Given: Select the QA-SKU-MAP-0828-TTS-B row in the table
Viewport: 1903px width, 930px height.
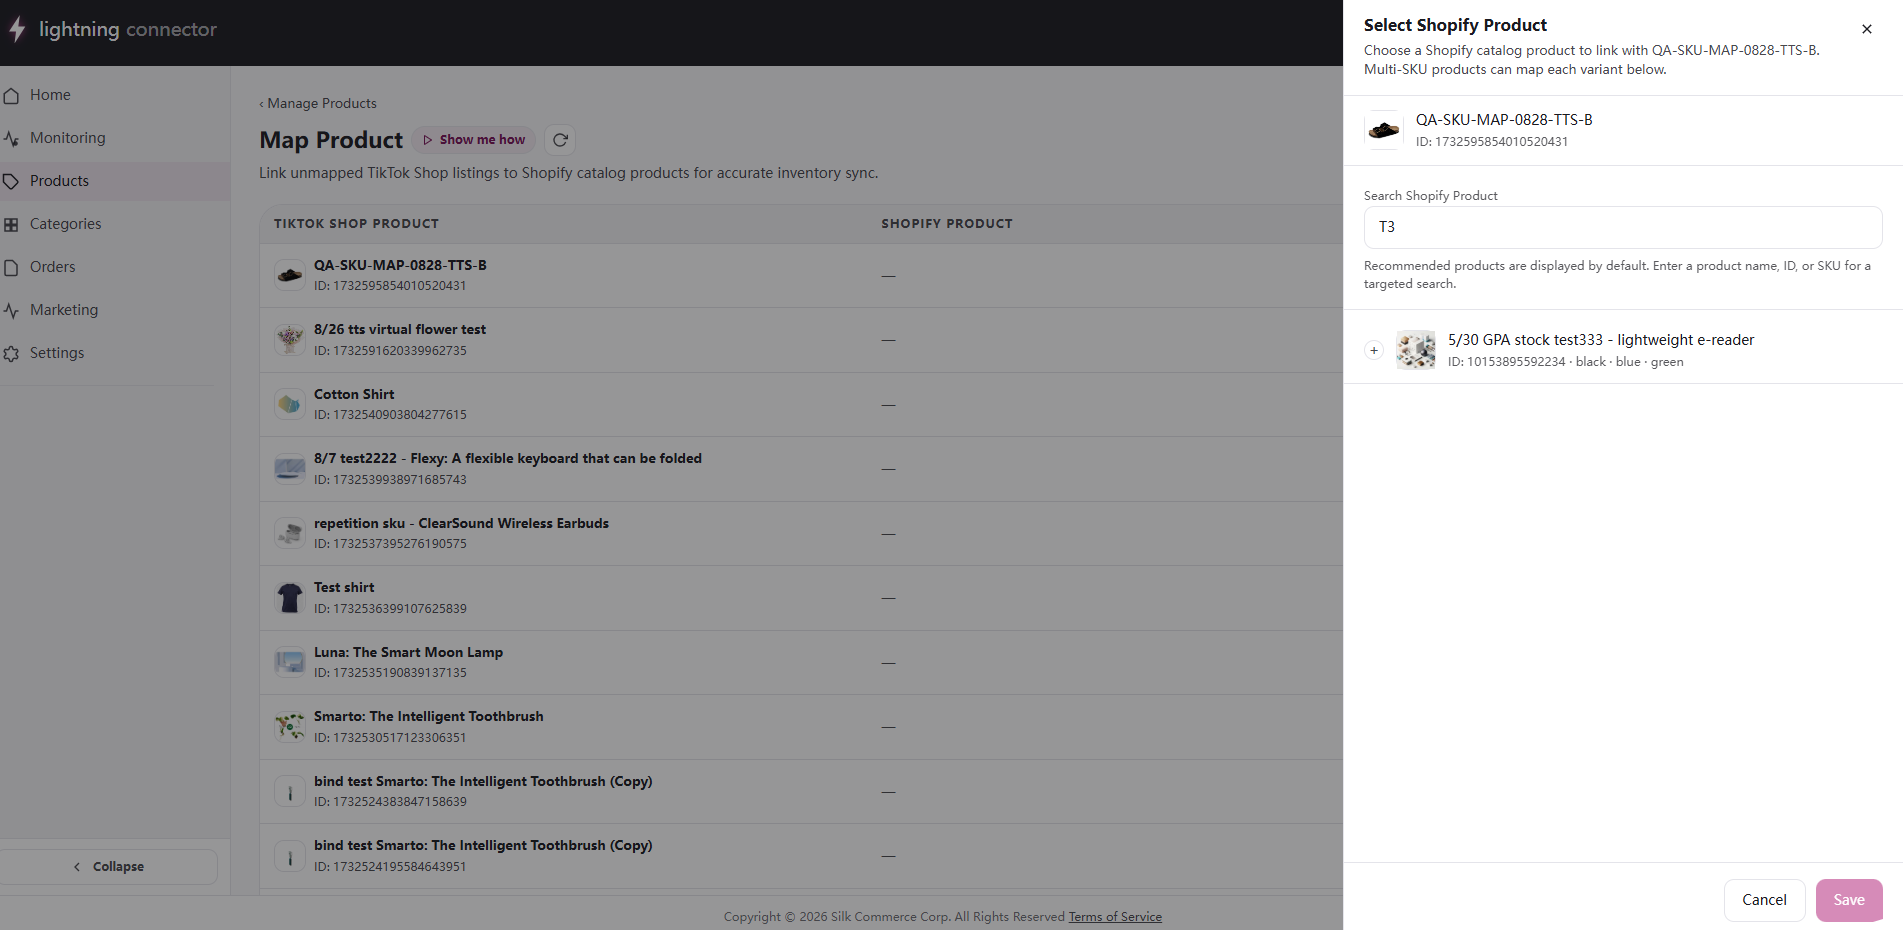Looking at the screenshot, I should (x=801, y=275).
